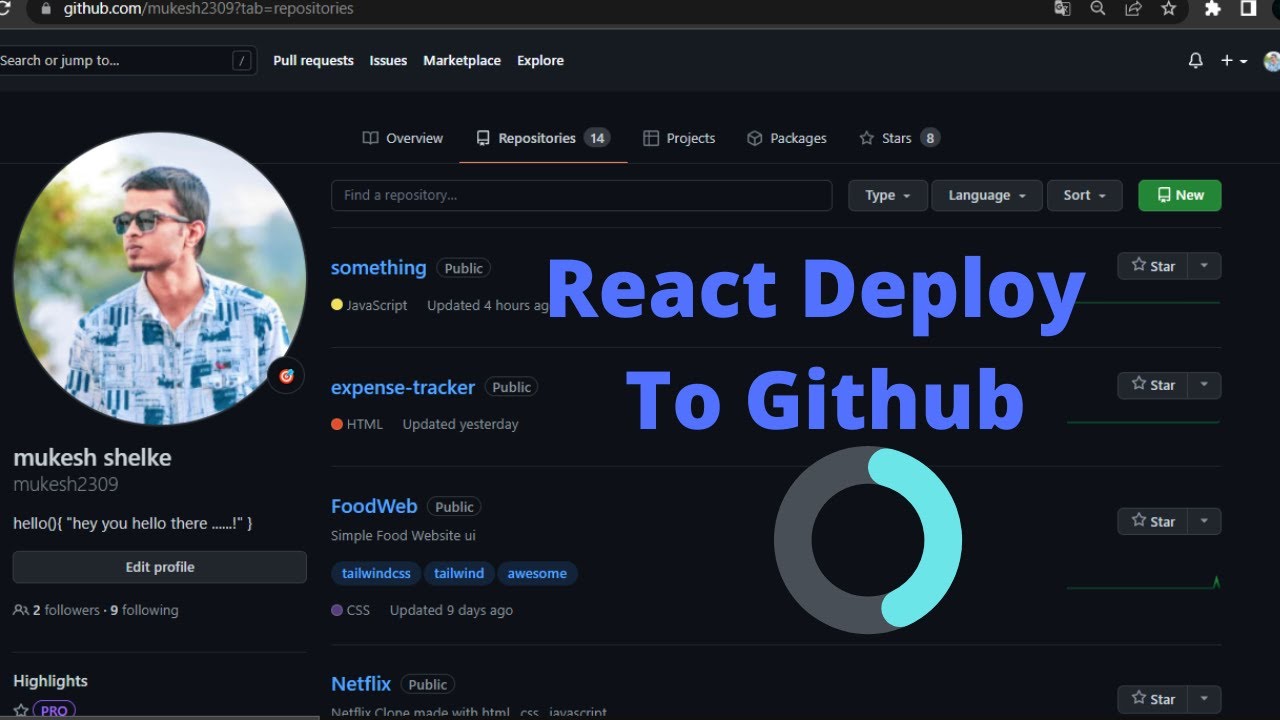Open Marketplace in header
Viewport: 1280px width, 720px height.
462,60
